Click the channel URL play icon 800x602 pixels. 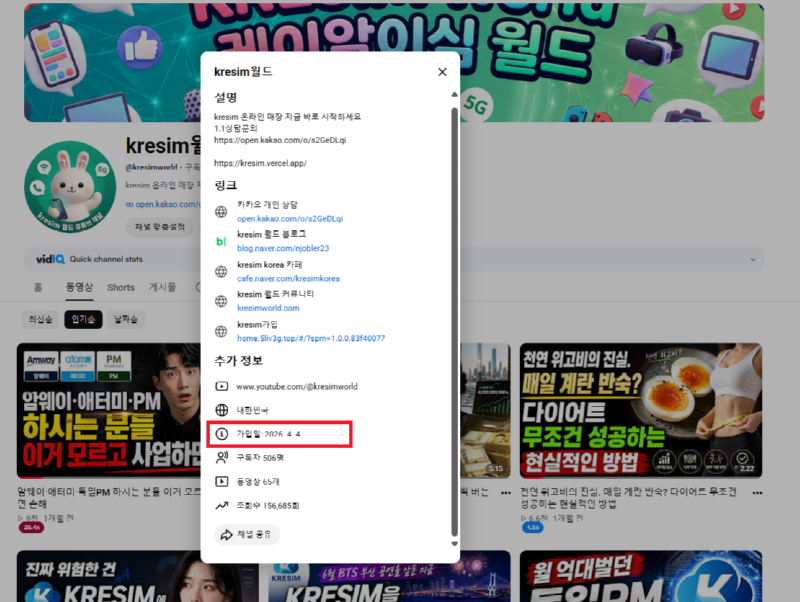pyautogui.click(x=221, y=386)
